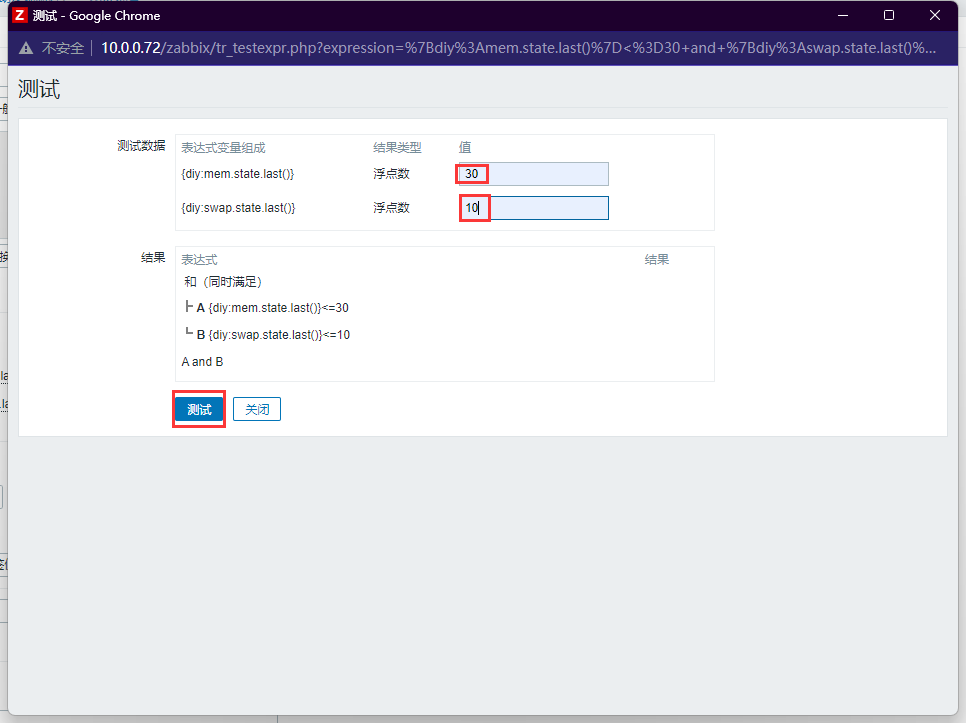Select the URL in the address bar
The width and height of the screenshot is (966, 723).
(518, 48)
